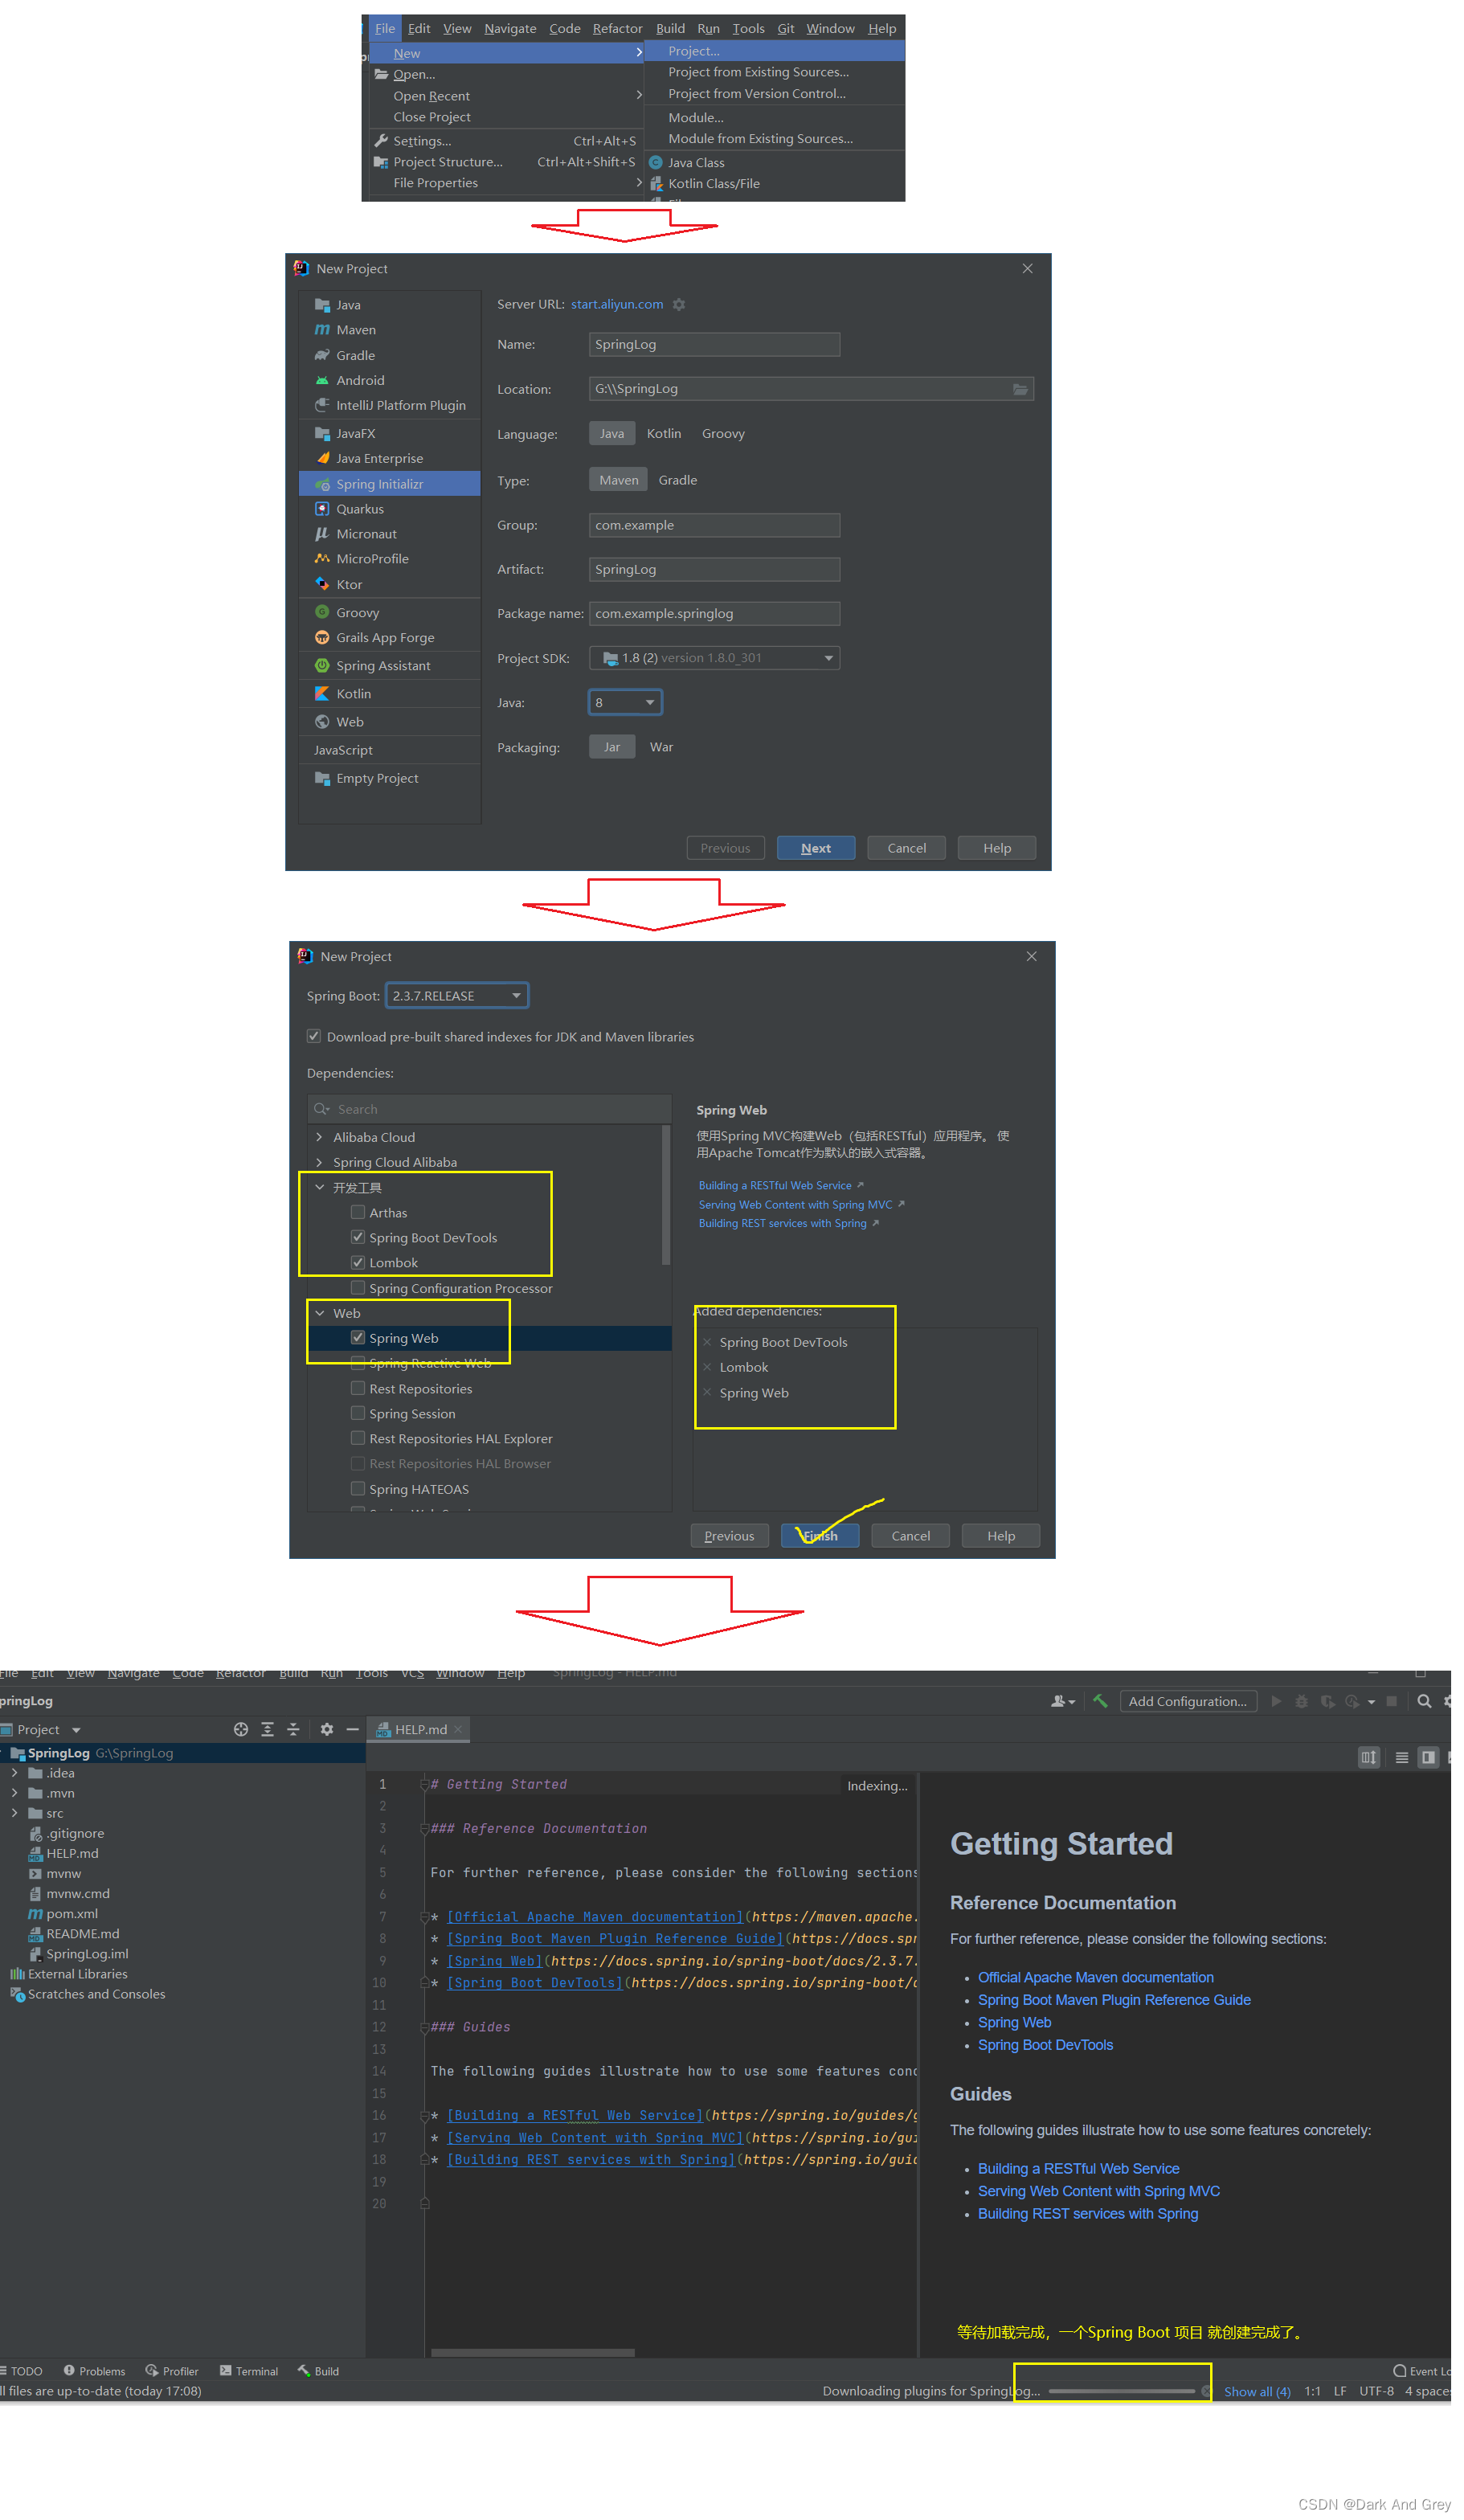The height and width of the screenshot is (2520, 1464).
Task: Browse for Location using folder icon
Action: coord(1019,389)
